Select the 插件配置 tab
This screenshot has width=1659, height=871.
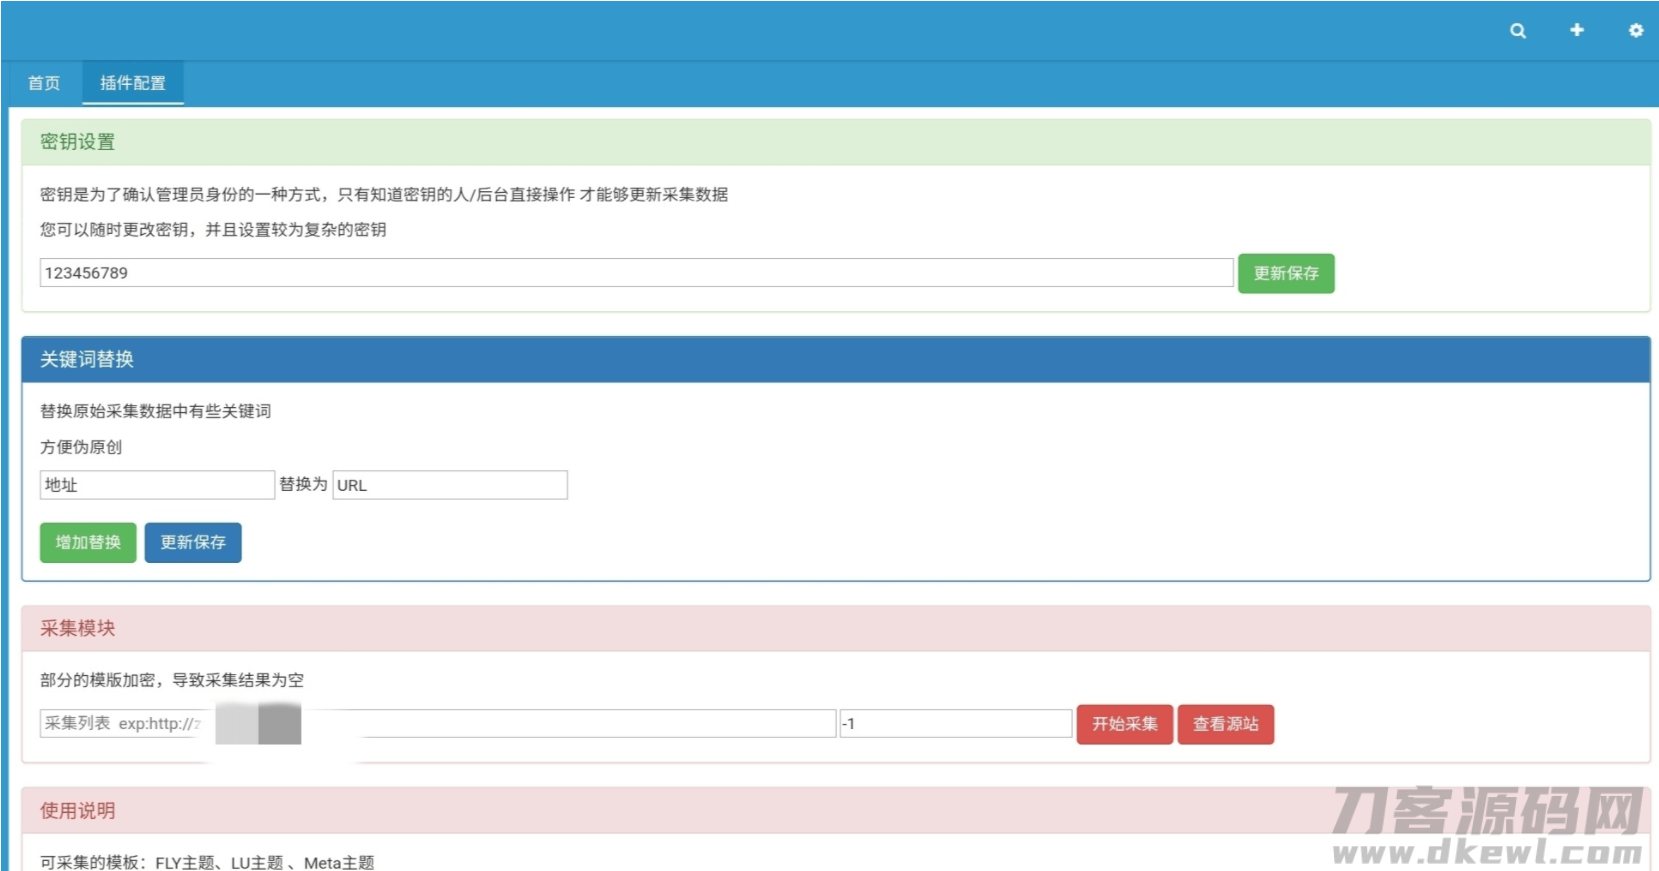coord(133,83)
